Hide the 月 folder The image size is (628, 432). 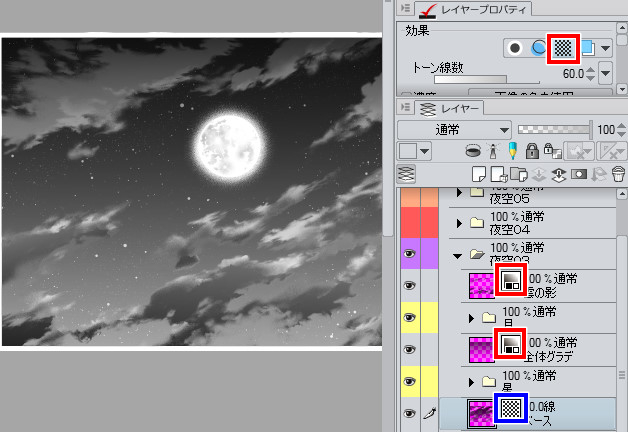pyautogui.click(x=409, y=317)
